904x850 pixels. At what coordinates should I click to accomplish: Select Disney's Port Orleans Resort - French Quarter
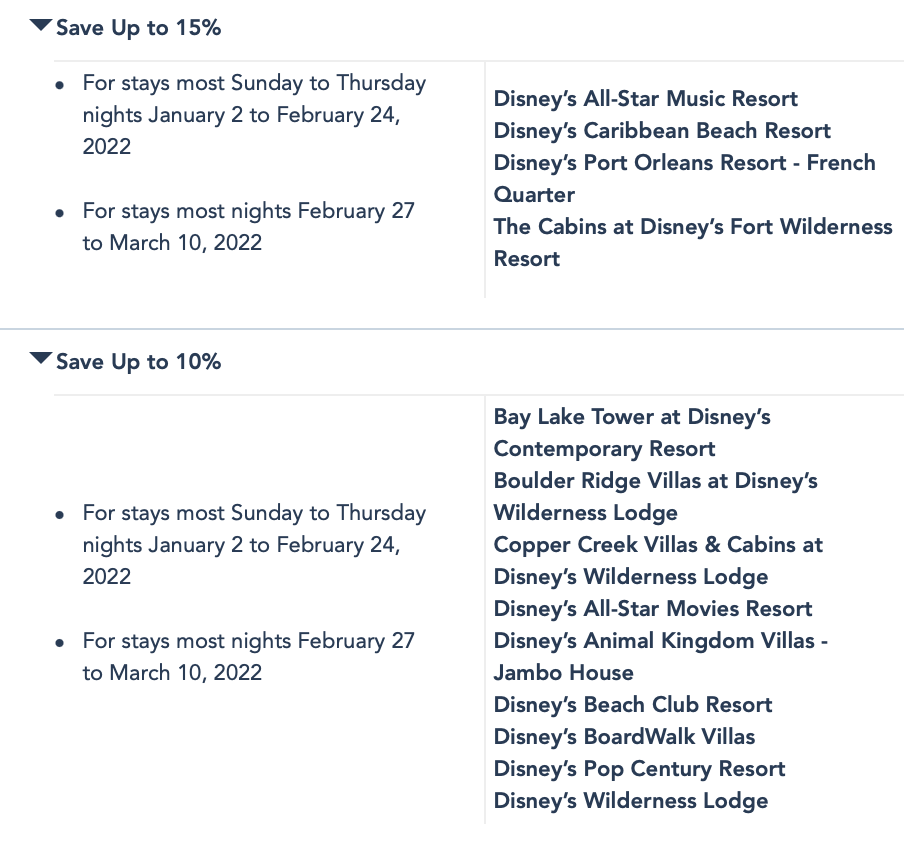684,163
